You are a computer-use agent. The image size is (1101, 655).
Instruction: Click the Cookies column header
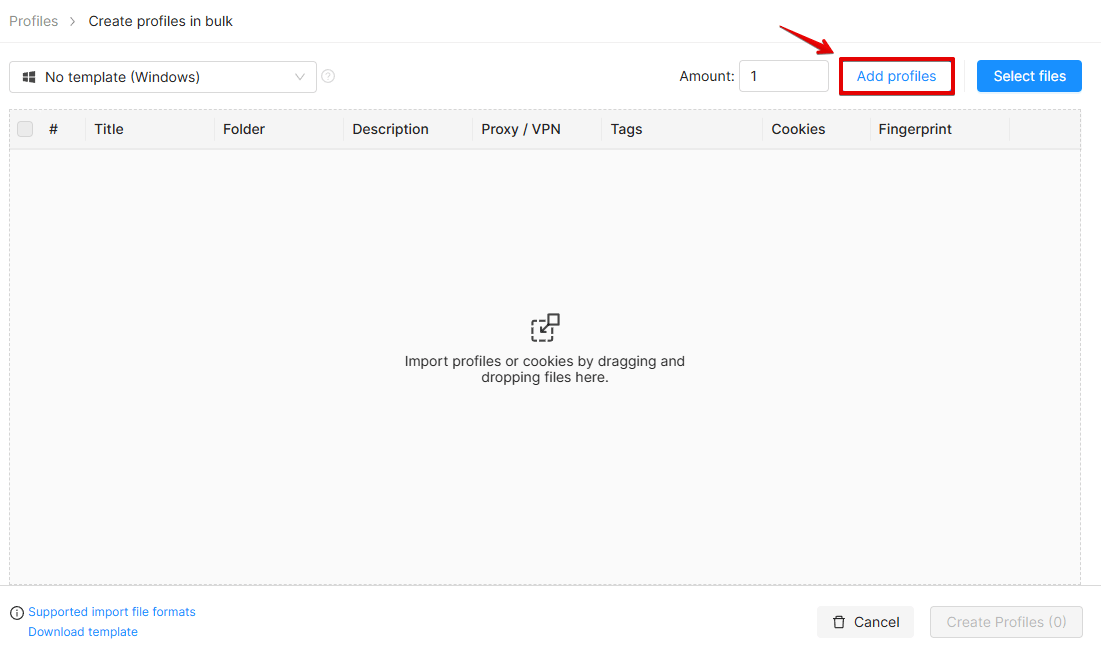798,129
